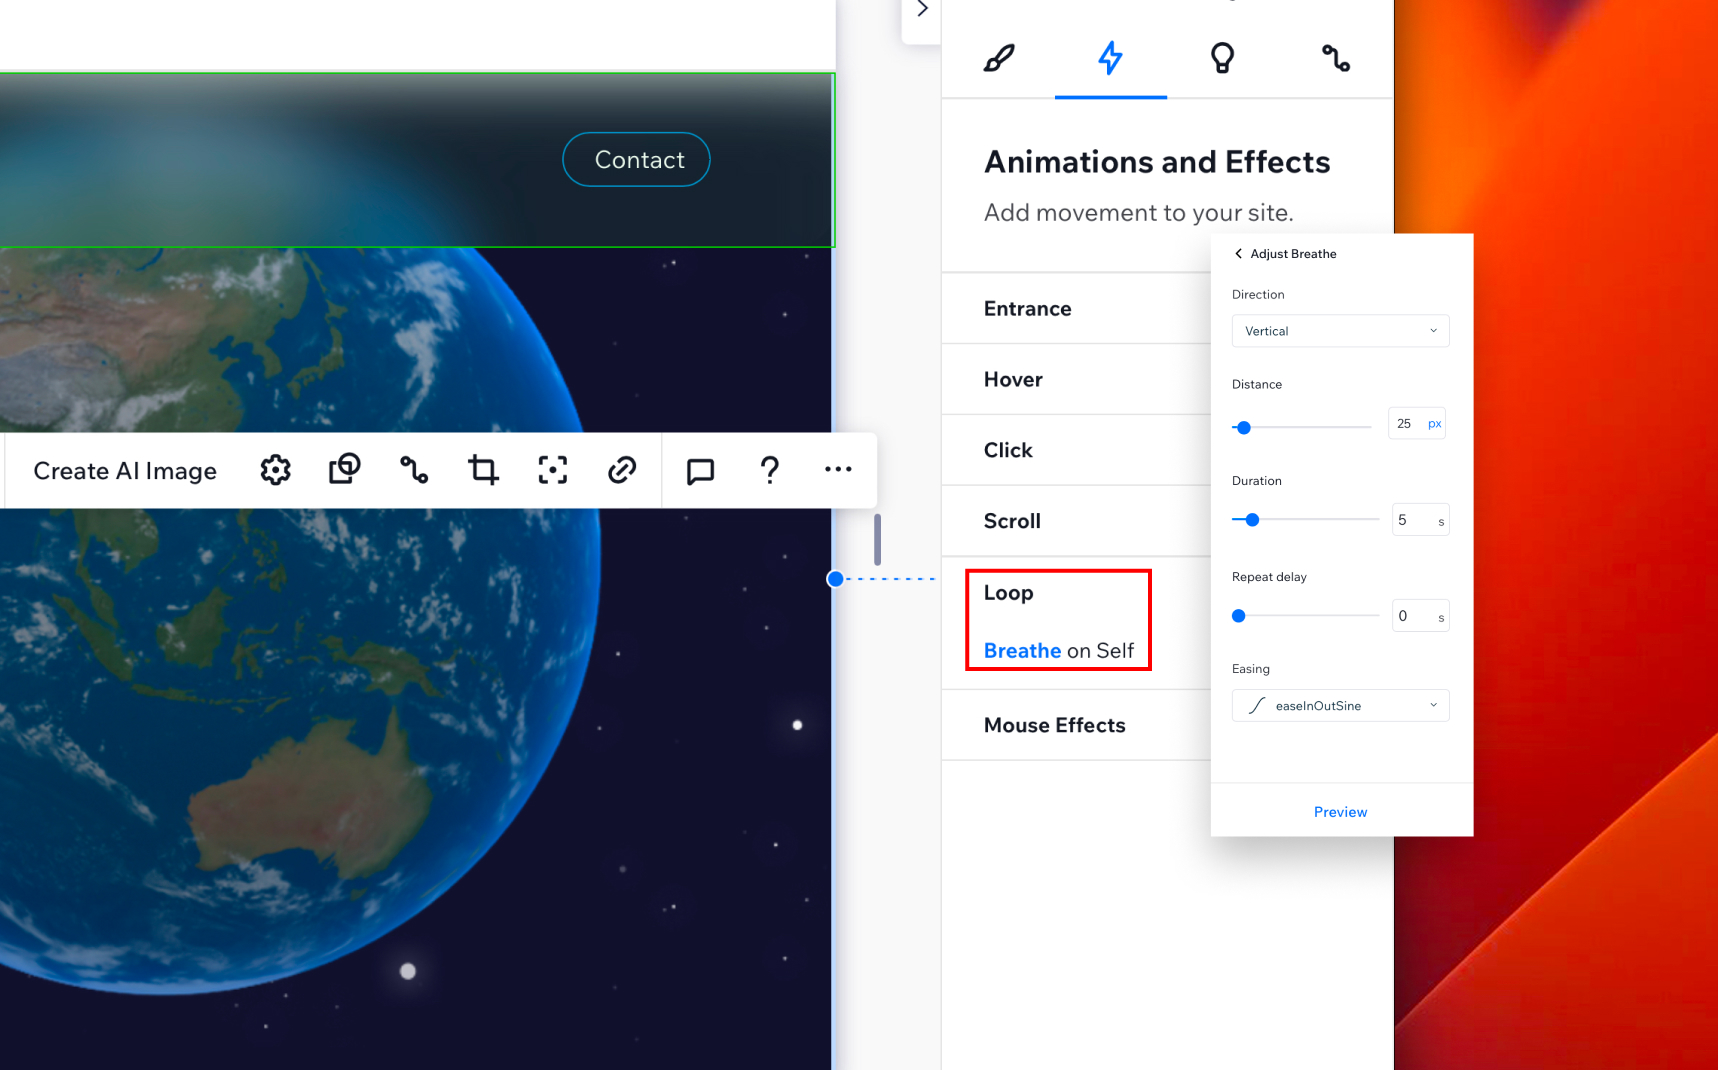The width and height of the screenshot is (1718, 1070).
Task: Open the Easing dropdown showing easeInOutSine
Action: point(1340,705)
